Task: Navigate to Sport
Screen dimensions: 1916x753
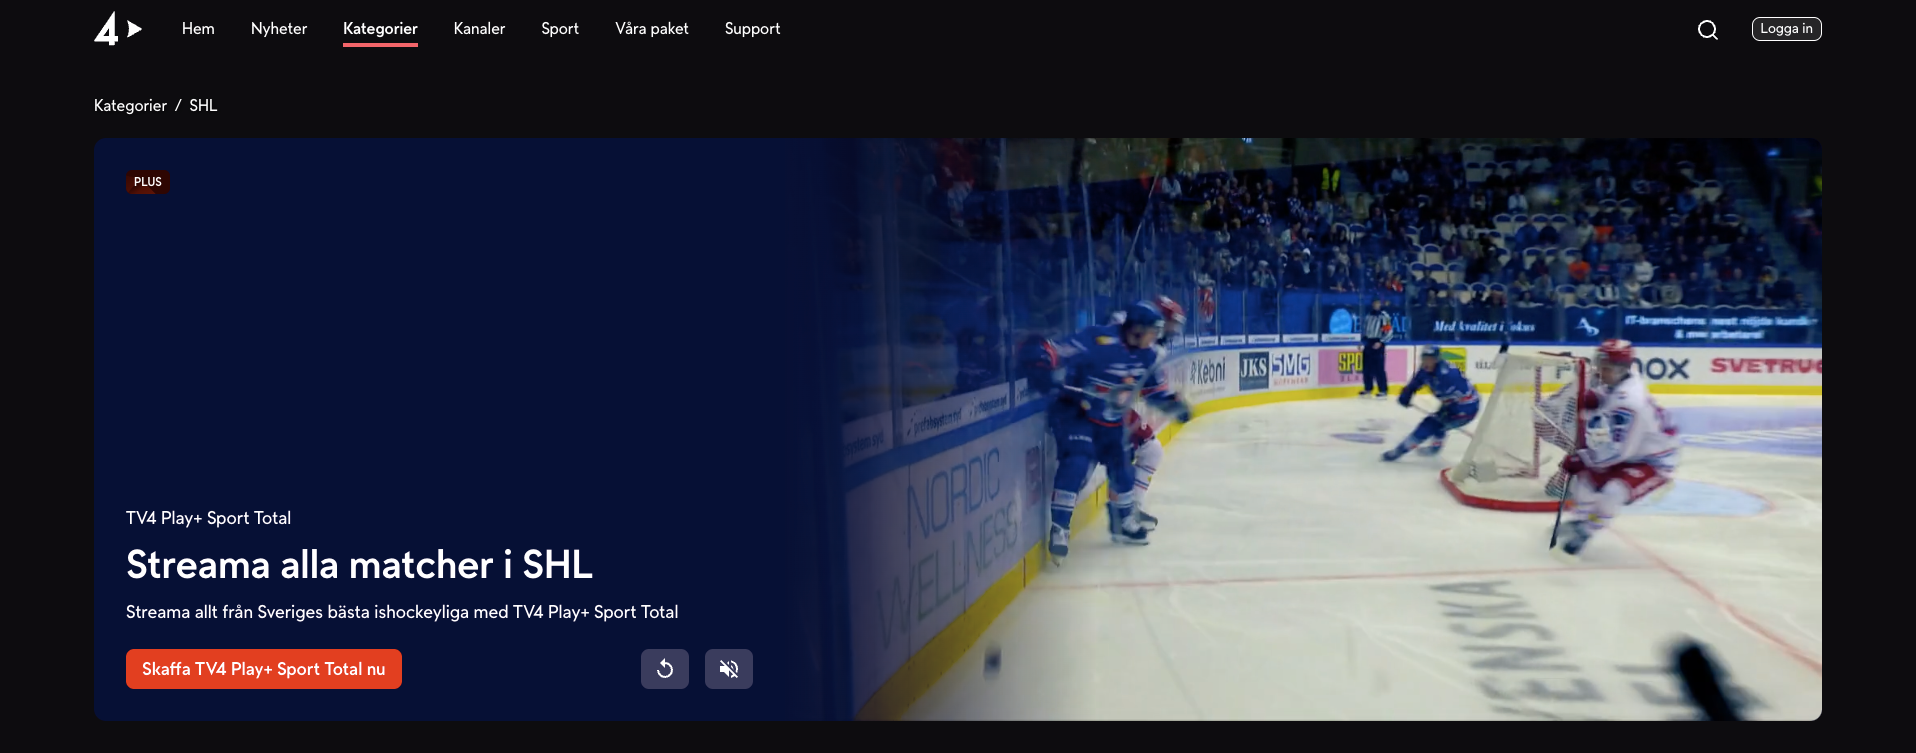Action: pos(560,29)
